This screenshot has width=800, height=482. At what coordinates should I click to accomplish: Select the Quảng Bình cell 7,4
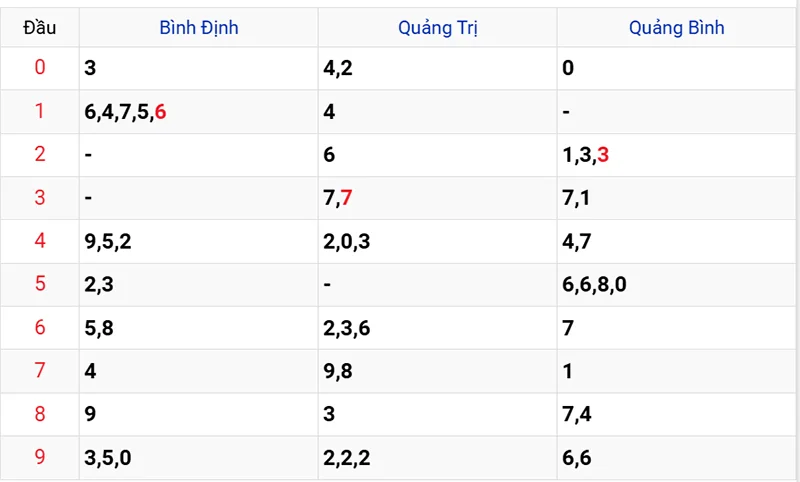pos(576,414)
